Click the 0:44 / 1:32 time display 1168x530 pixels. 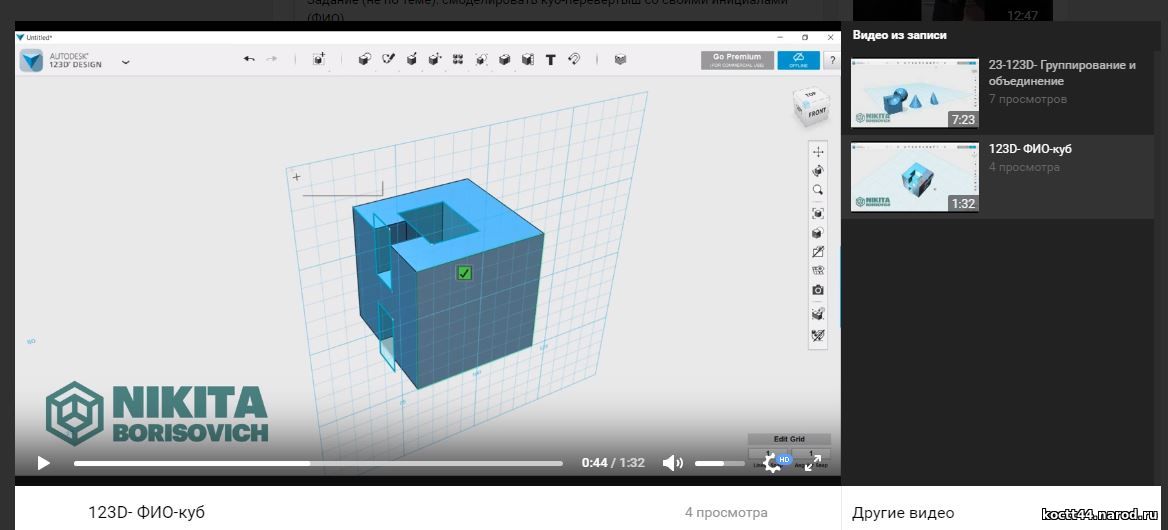(613, 463)
